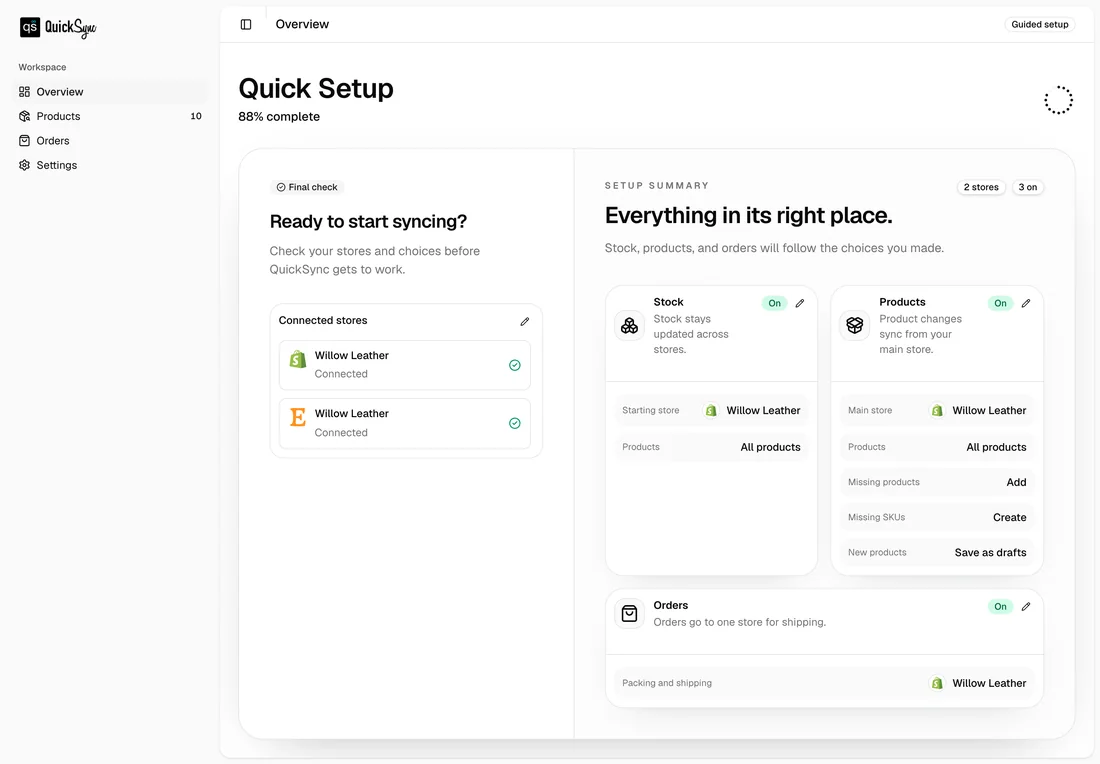Screen dimensions: 1100x764
Task: Click the Settings gear icon
Action: click(25, 166)
